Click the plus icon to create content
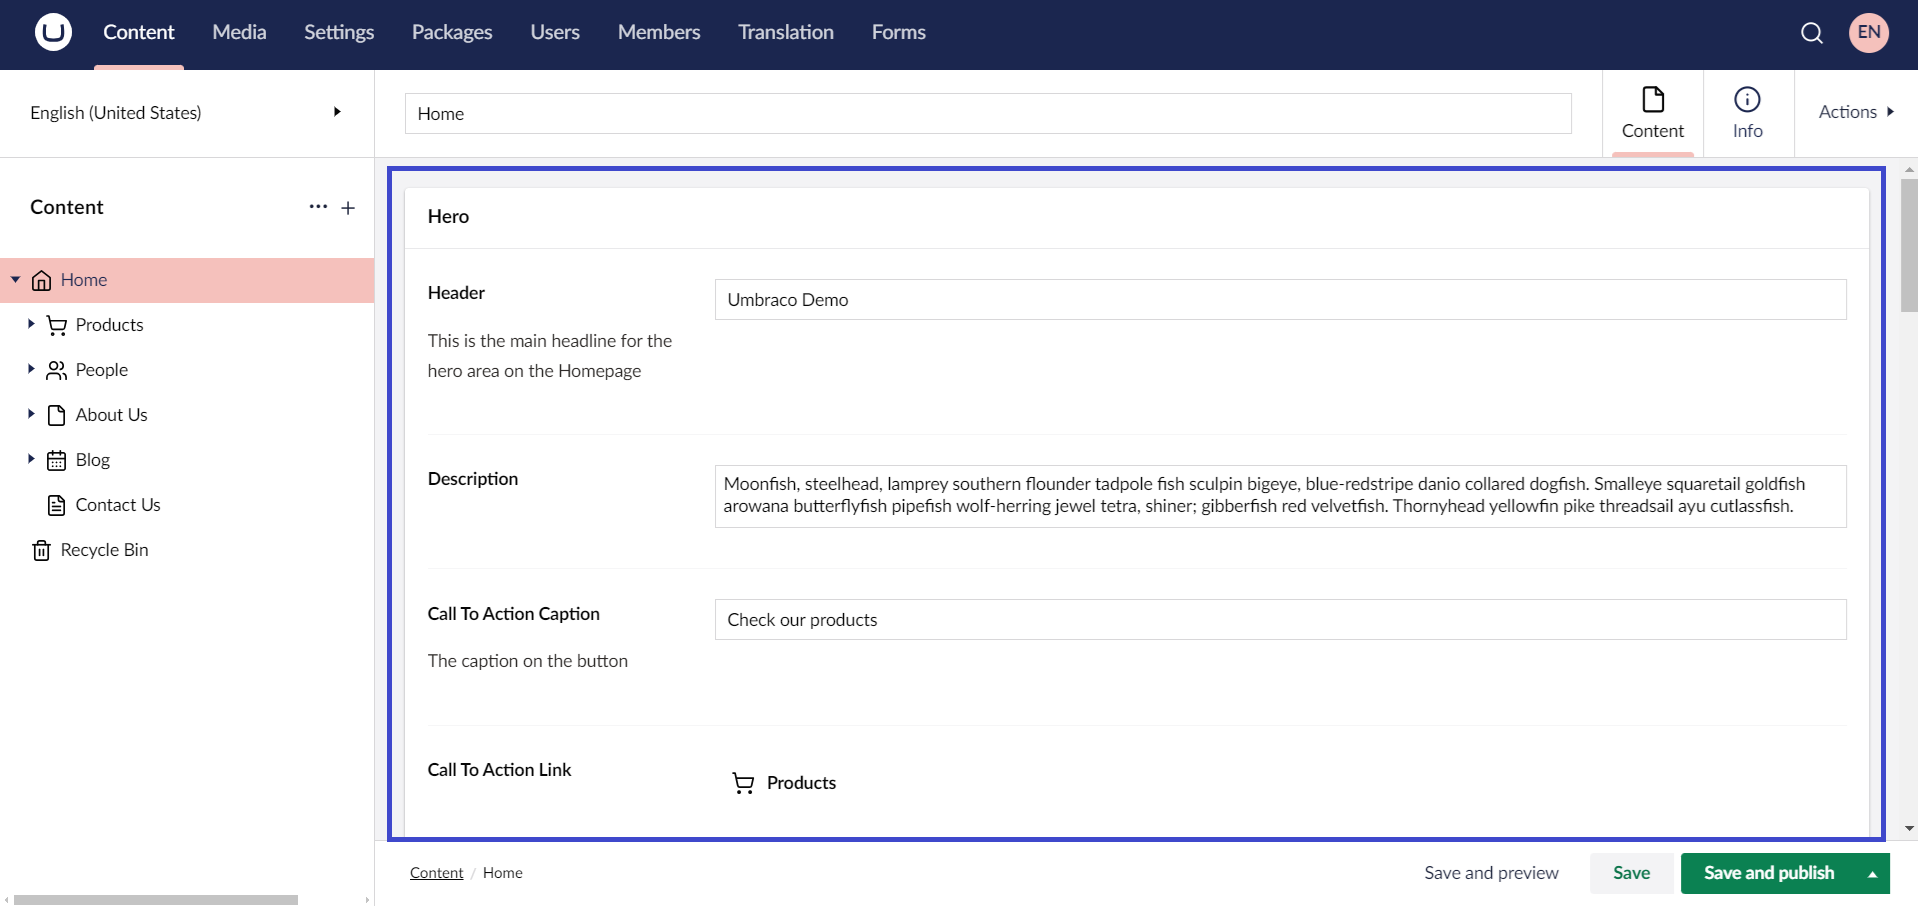The image size is (1918, 906). pos(348,208)
